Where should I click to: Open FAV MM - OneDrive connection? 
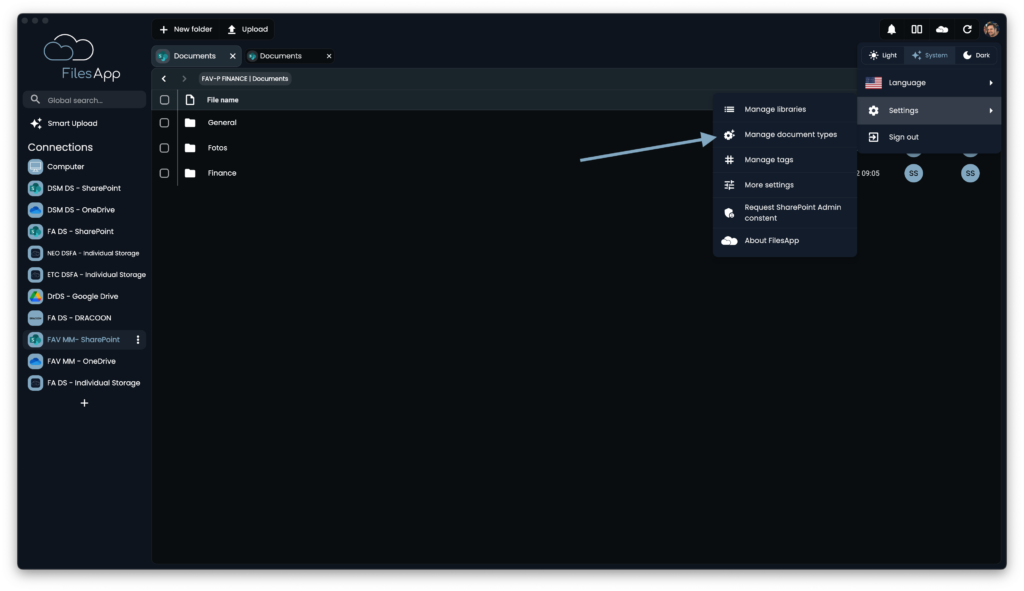[84, 361]
